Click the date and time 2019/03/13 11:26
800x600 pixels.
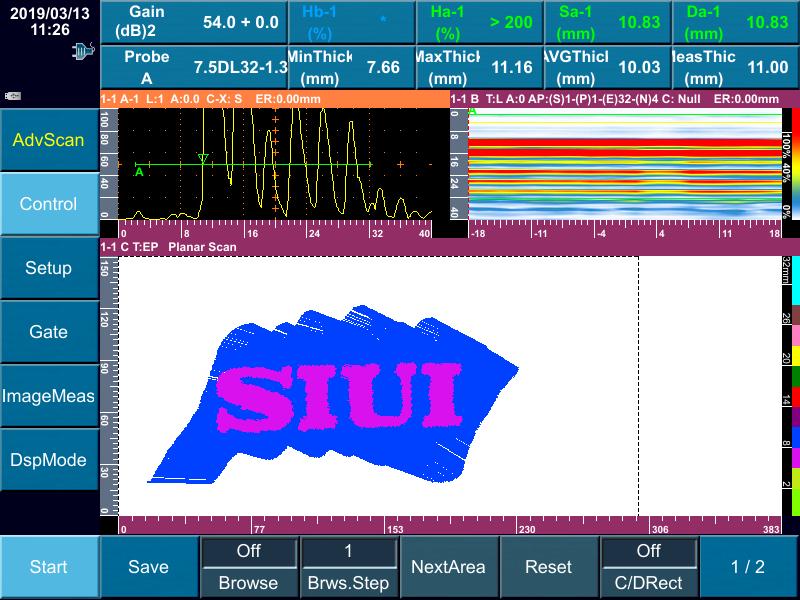[x=50, y=21]
